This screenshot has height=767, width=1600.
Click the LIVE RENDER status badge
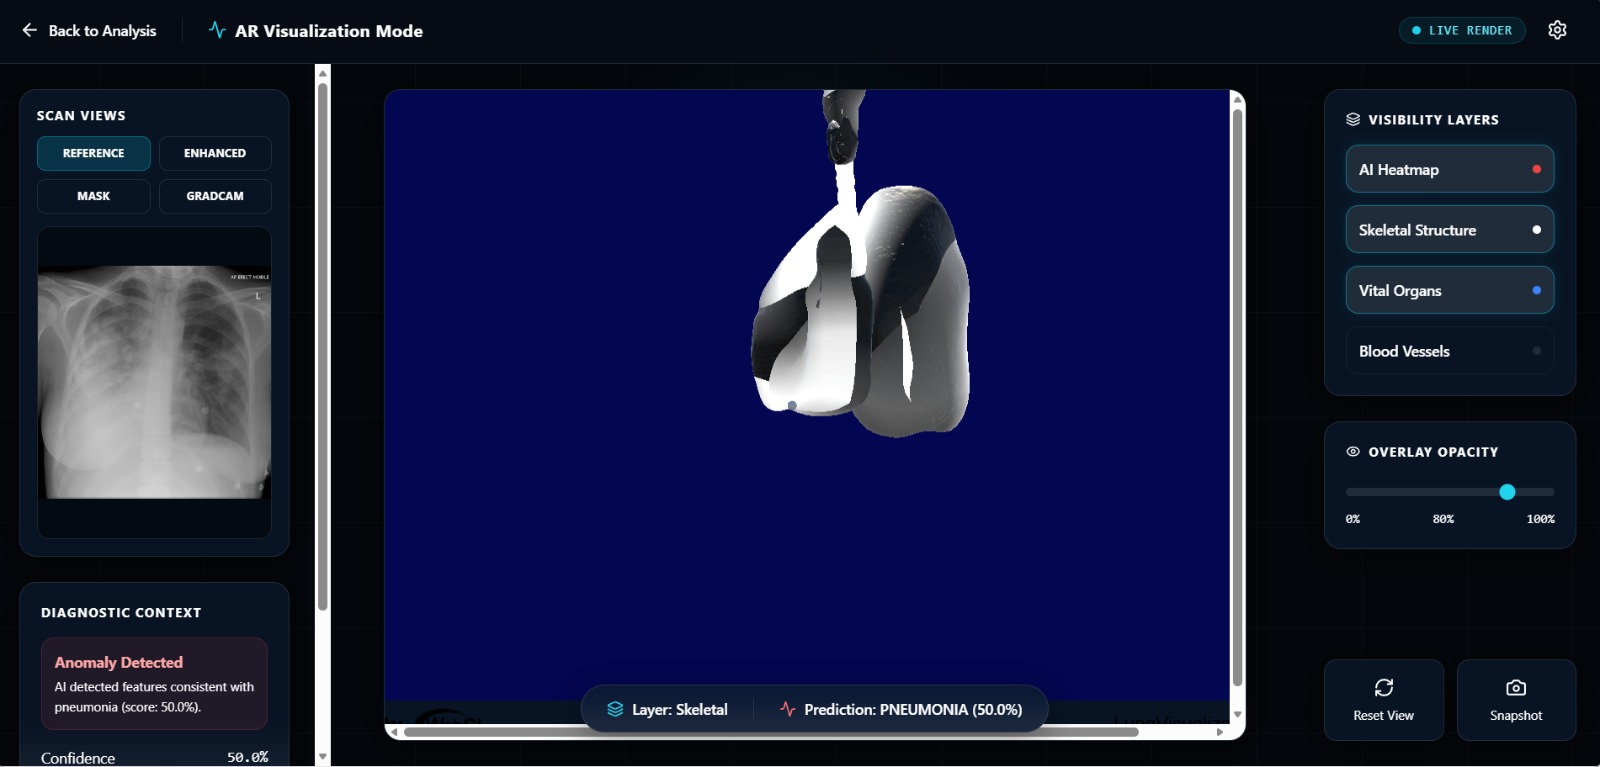(x=1462, y=30)
